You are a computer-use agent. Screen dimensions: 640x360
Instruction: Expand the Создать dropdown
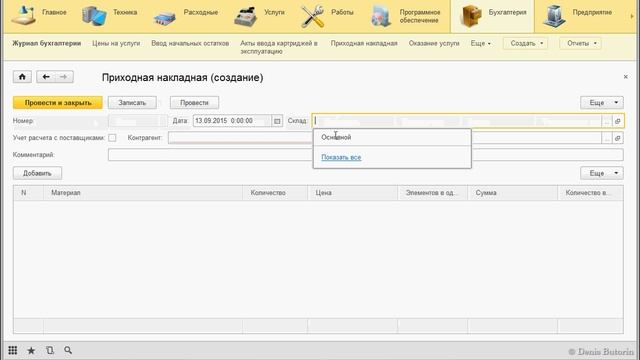tap(526, 43)
